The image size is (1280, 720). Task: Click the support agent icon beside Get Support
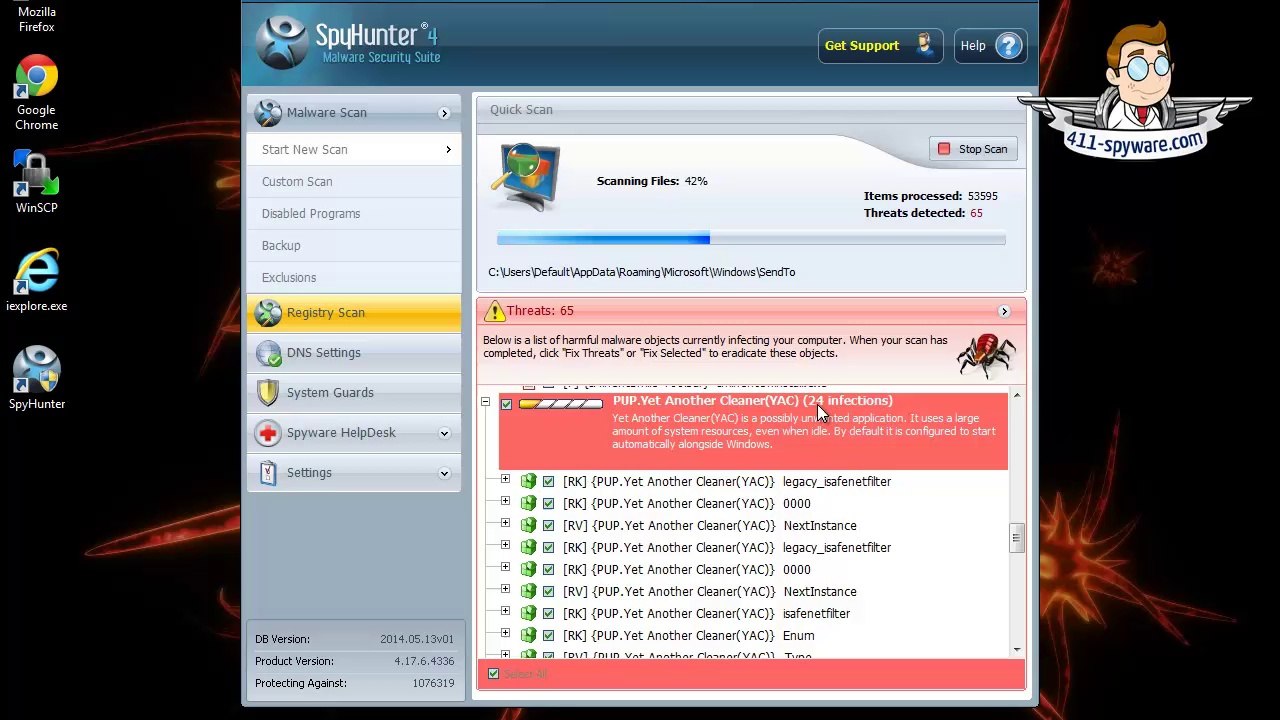click(923, 45)
